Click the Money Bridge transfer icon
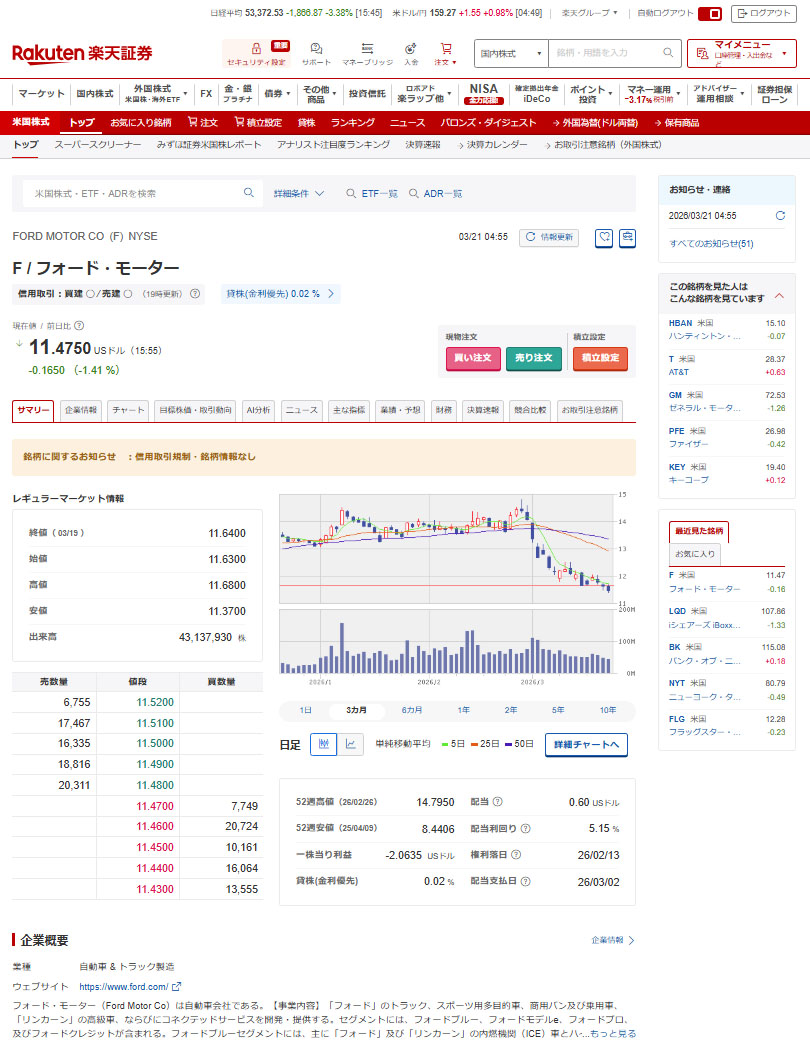Screen dimensions: 810x1048 pyautogui.click(x=367, y=48)
